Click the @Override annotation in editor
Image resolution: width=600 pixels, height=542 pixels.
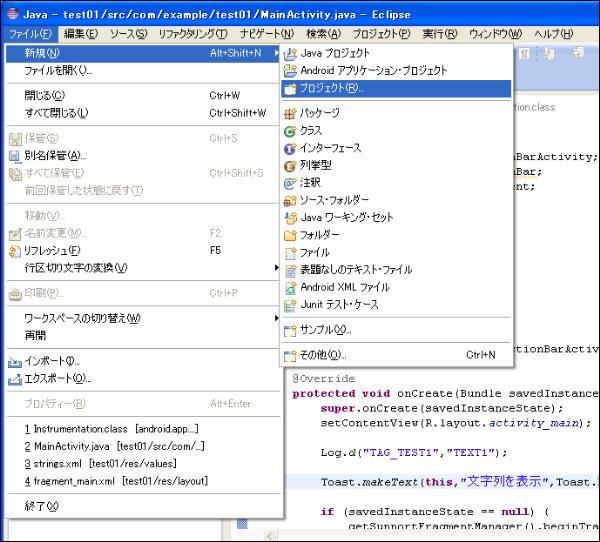pos(324,379)
